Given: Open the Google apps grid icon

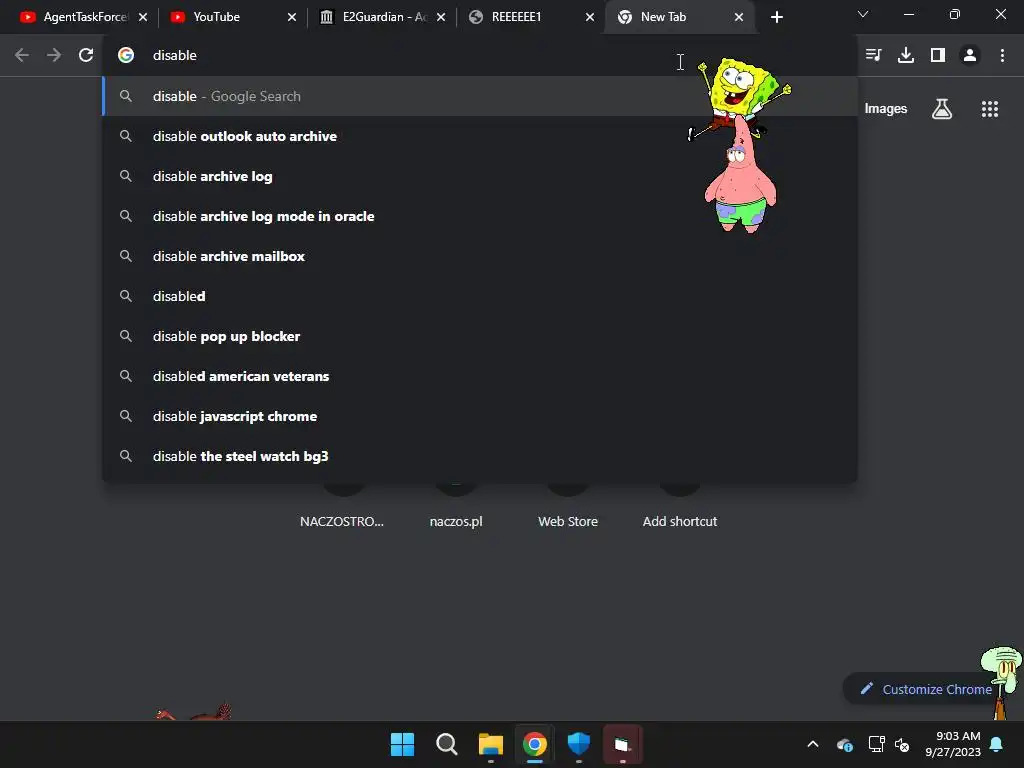Looking at the screenshot, I should click(x=989, y=108).
